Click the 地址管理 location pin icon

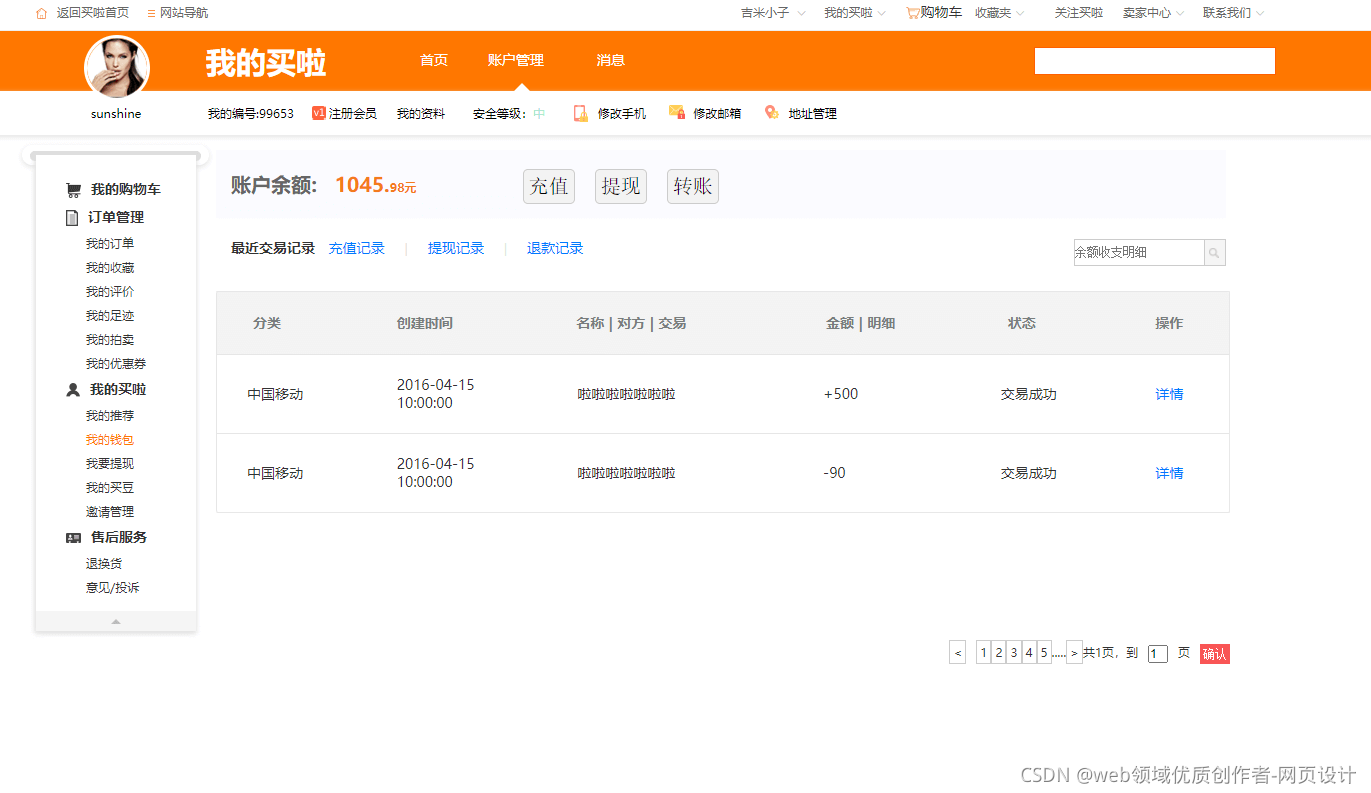coord(771,113)
